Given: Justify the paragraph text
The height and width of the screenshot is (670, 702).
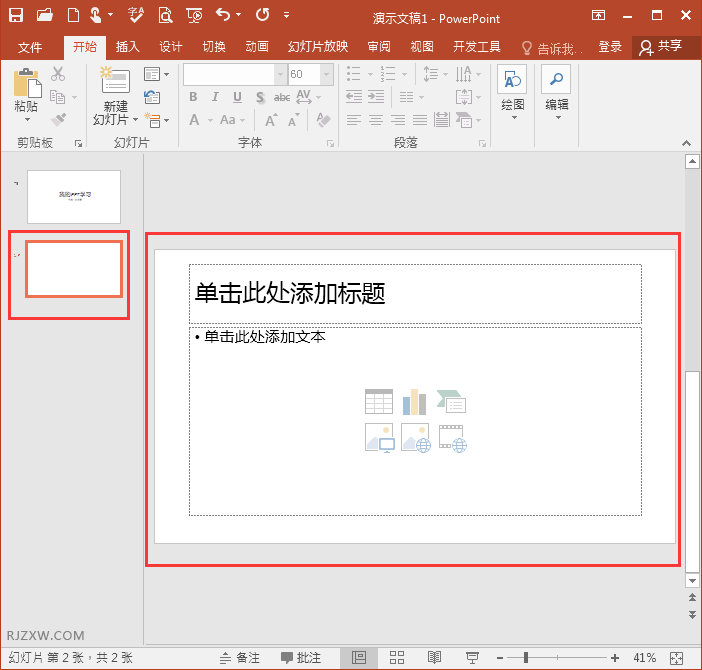Looking at the screenshot, I should click(x=419, y=119).
